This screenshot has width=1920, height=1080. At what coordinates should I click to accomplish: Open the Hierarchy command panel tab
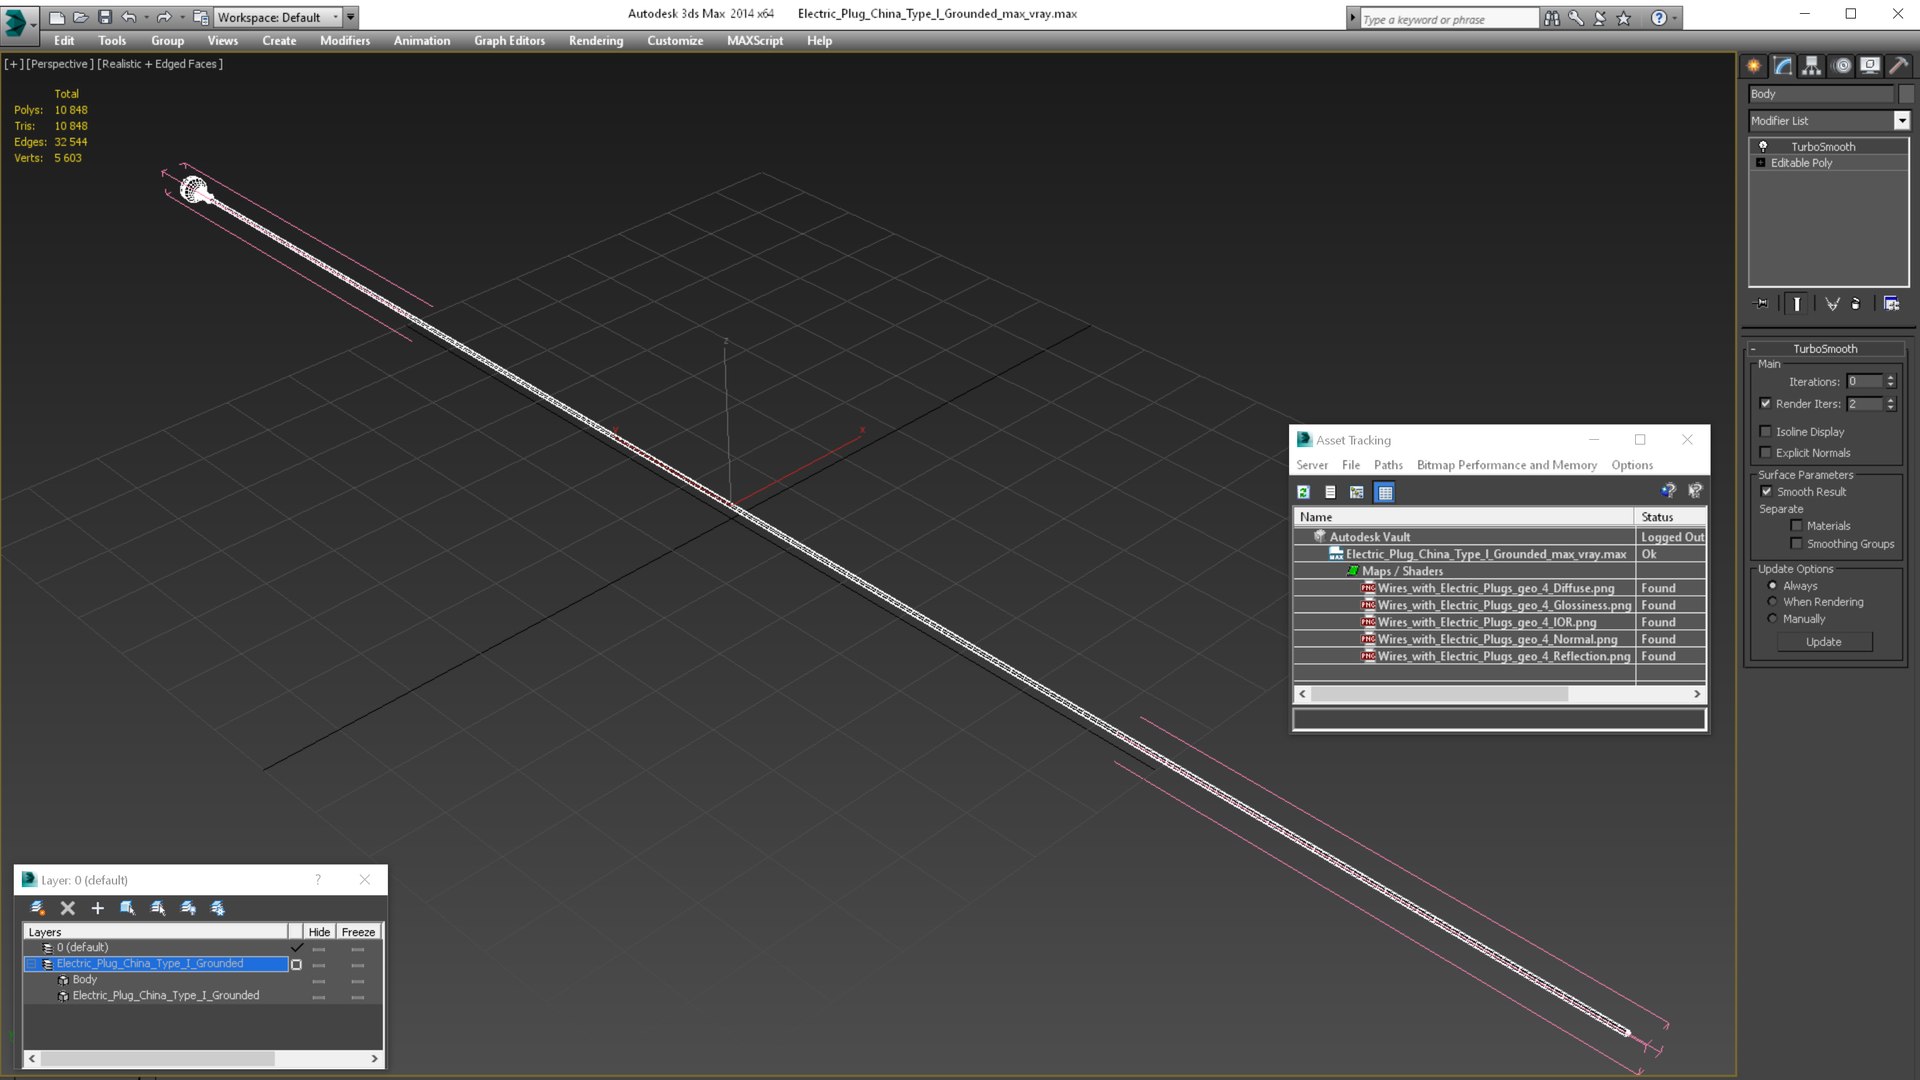pyautogui.click(x=1811, y=66)
